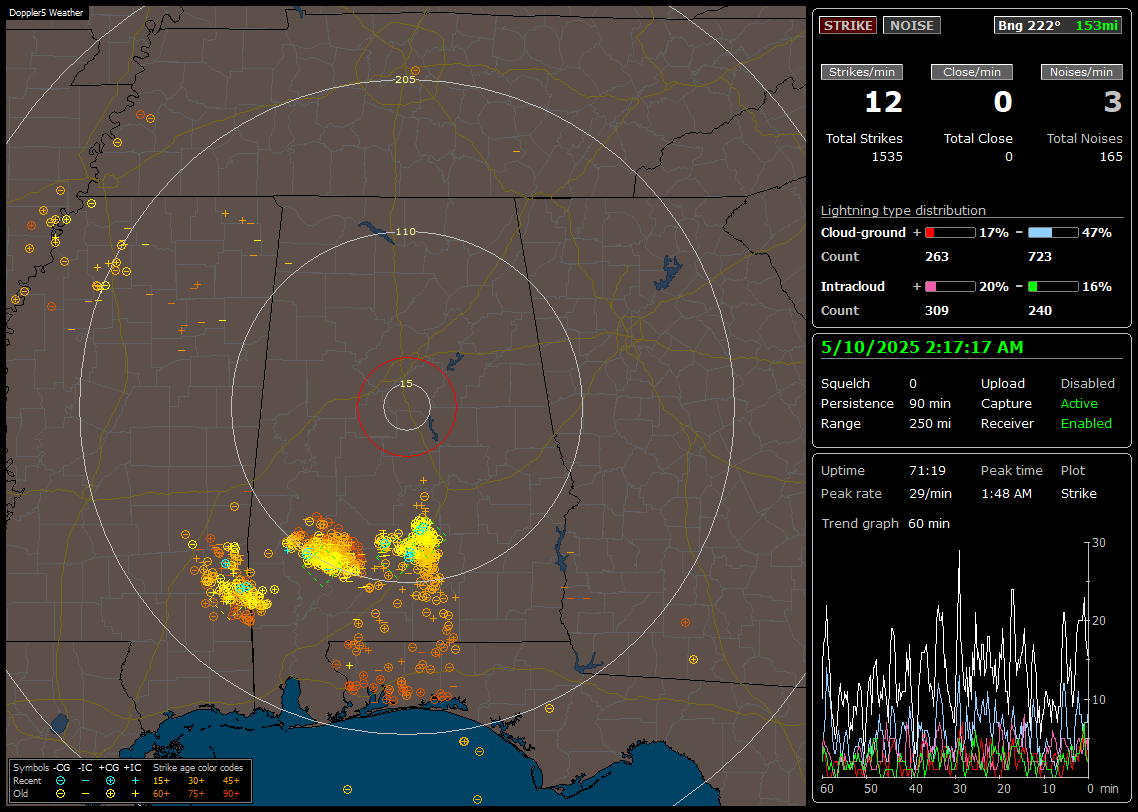
Task: Select the Close/min header button
Action: [x=972, y=72]
